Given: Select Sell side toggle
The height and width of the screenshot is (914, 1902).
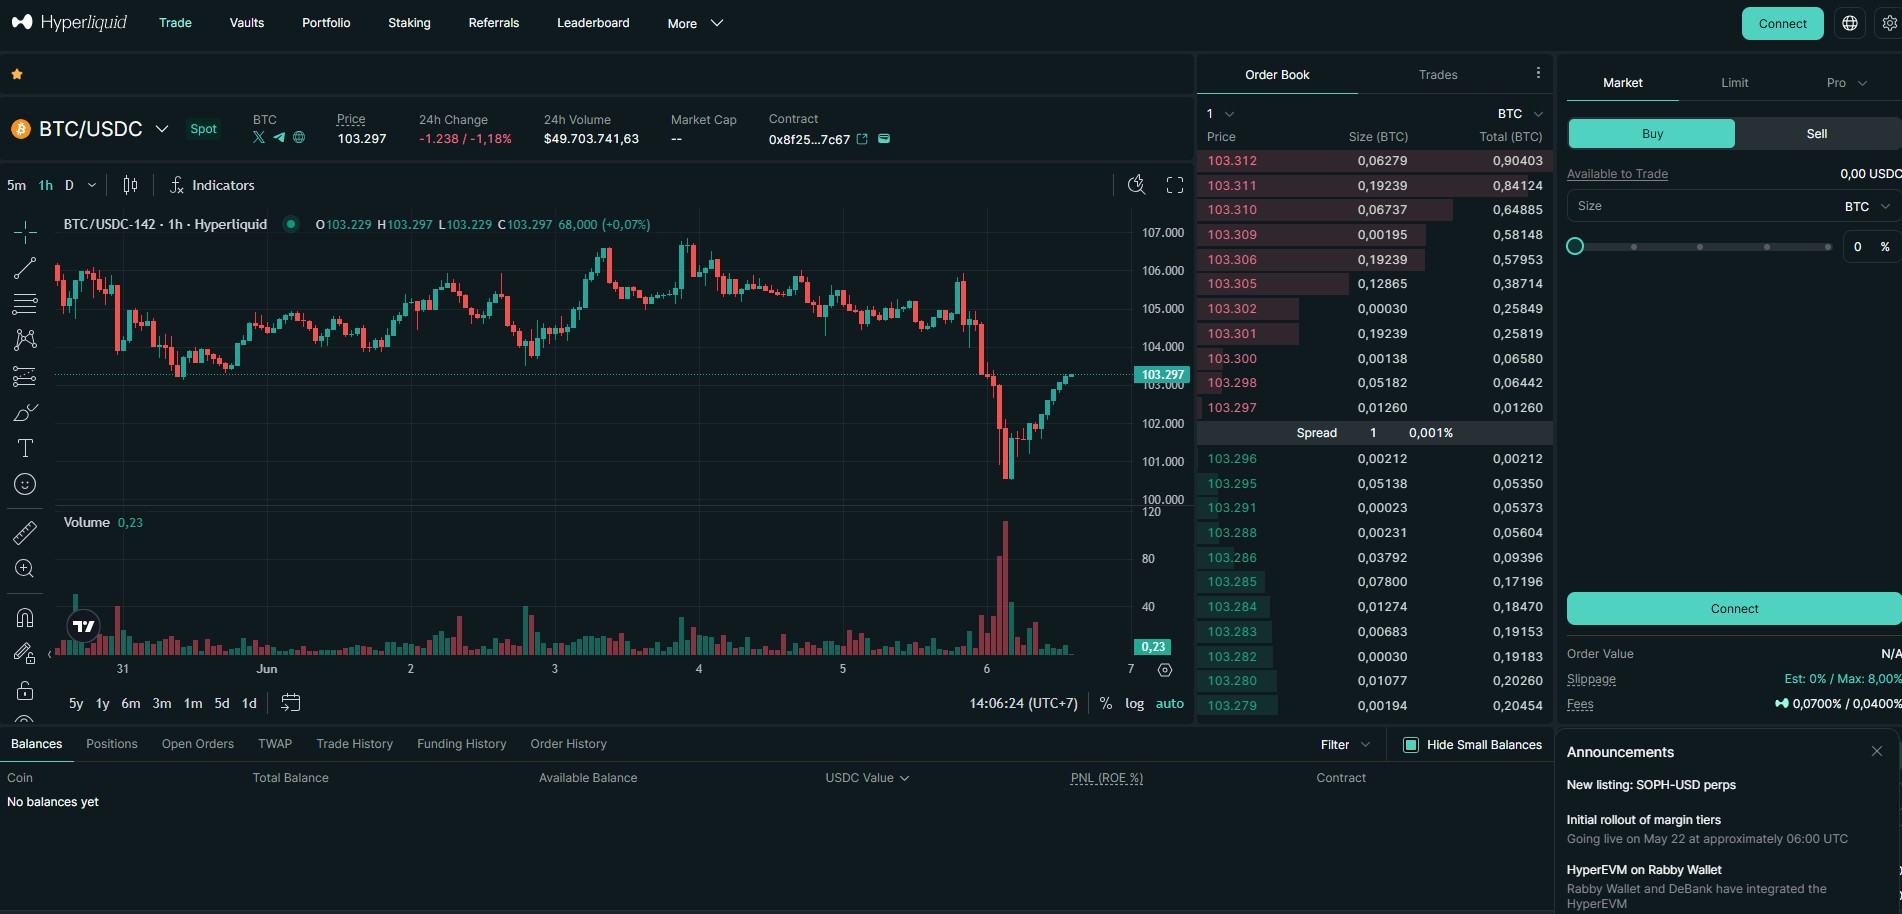Looking at the screenshot, I should (x=1817, y=134).
